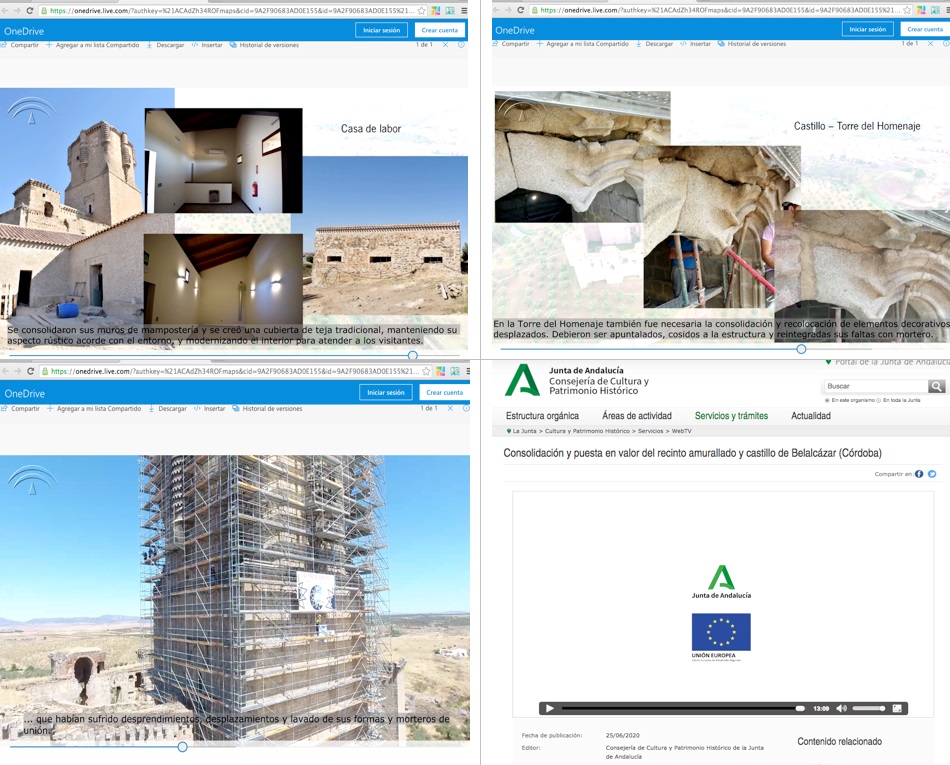
Task: Click the Junta de Andalucía header logo
Action: (x=522, y=380)
